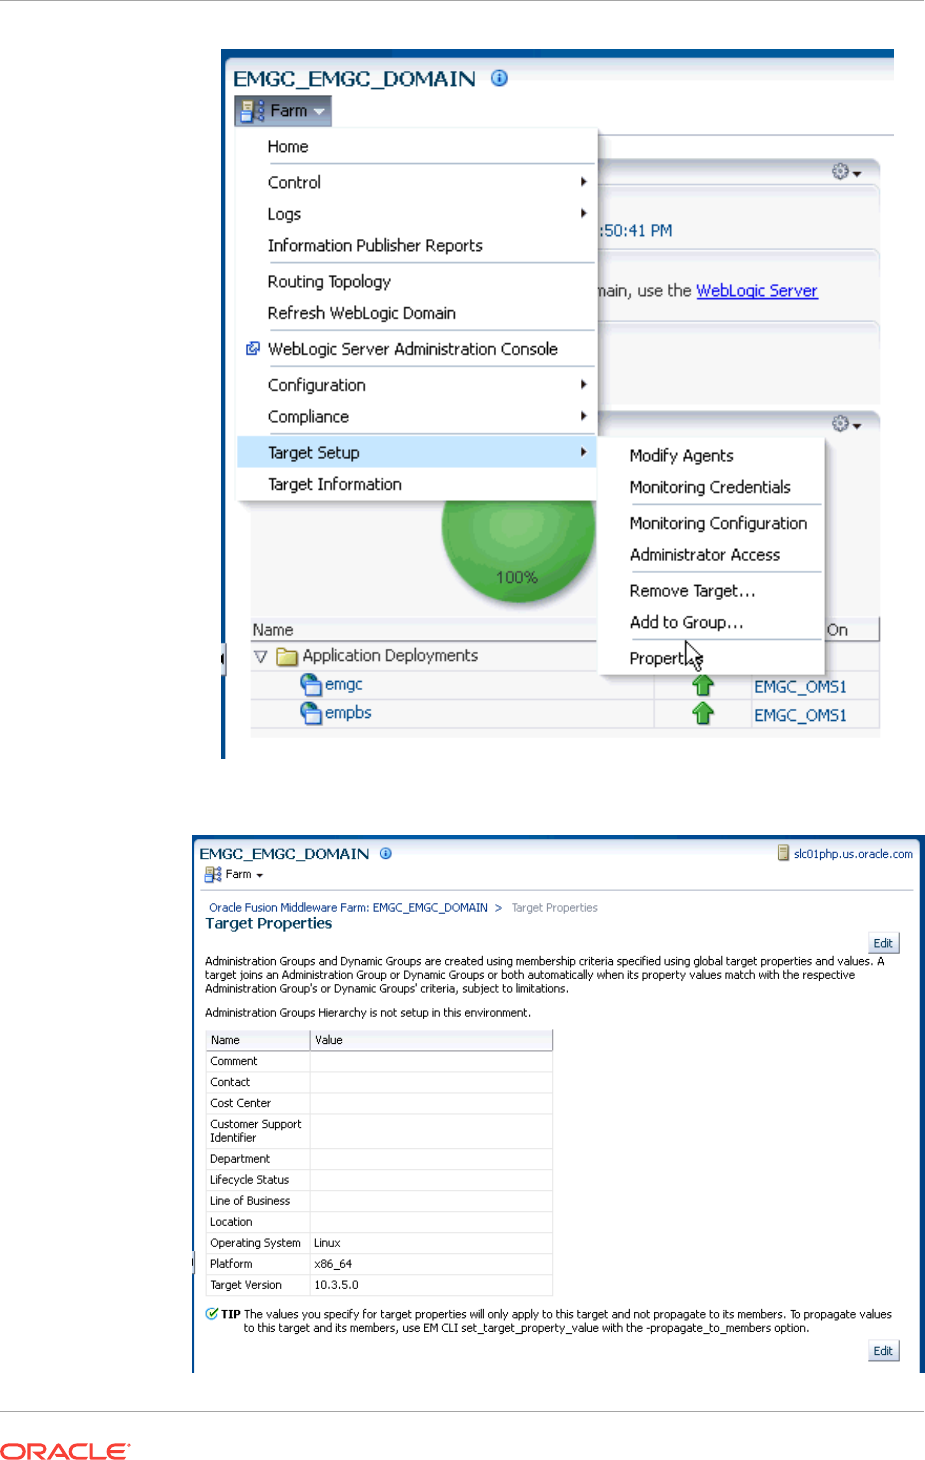Viewport: 925px width, 1460px height.
Task: Follow the WebLogic Server link
Action: point(757,291)
